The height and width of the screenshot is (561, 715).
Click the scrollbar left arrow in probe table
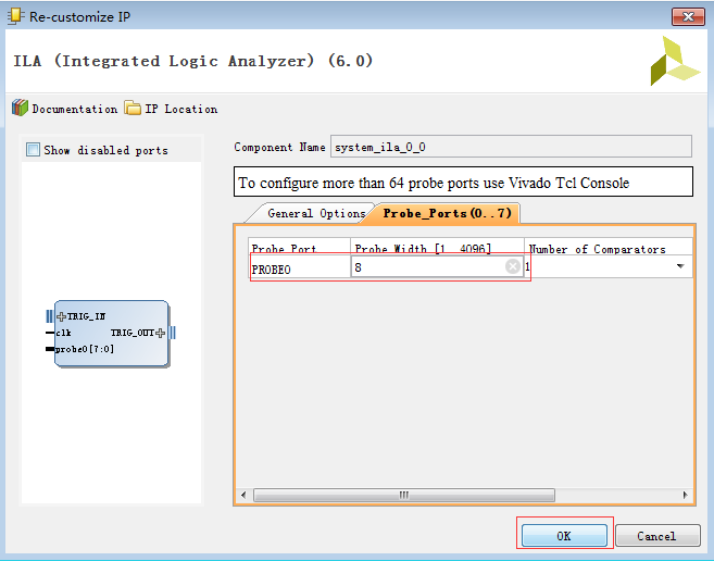244,495
